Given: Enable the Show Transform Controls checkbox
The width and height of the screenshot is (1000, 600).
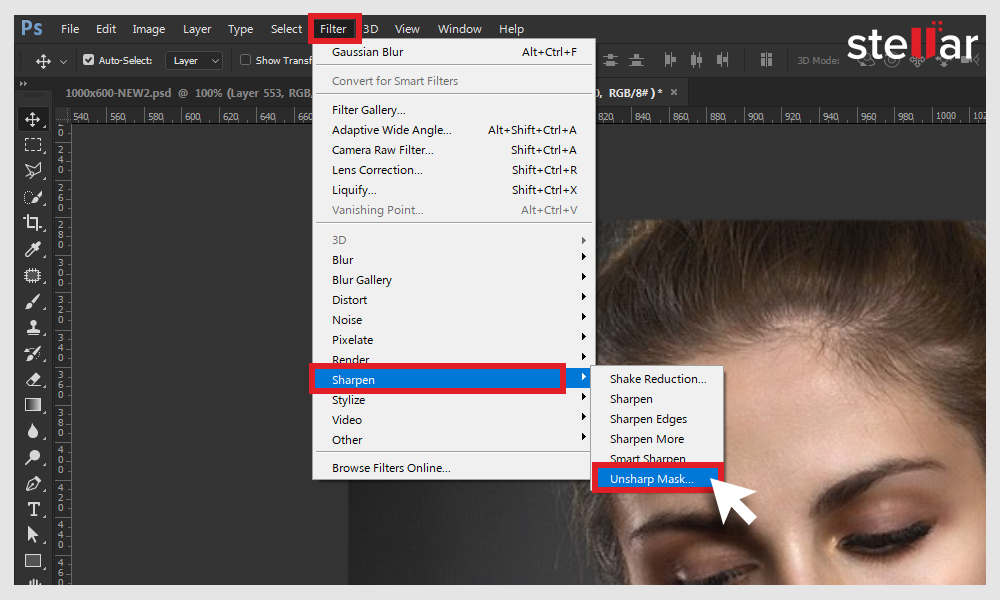Looking at the screenshot, I should [245, 59].
